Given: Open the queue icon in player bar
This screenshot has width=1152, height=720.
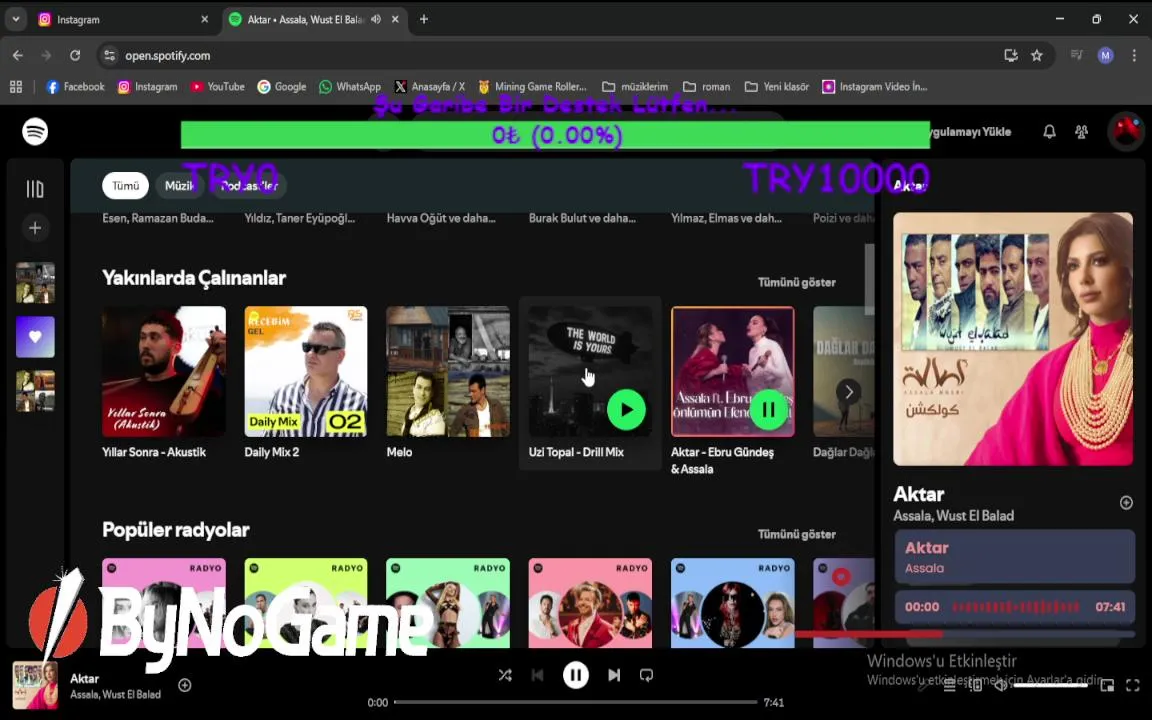Looking at the screenshot, I should coord(949,685).
